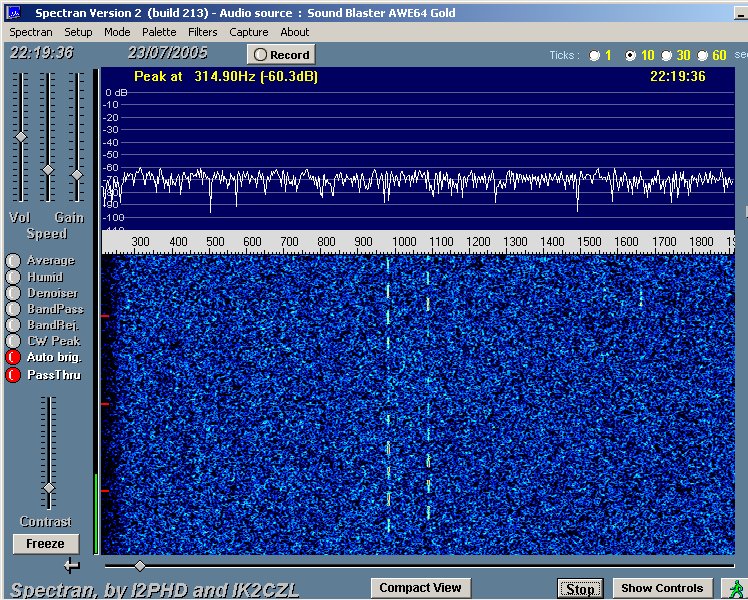Image resolution: width=748 pixels, height=600 pixels.
Task: Choose the 60 second ticks option
Action: point(703,55)
